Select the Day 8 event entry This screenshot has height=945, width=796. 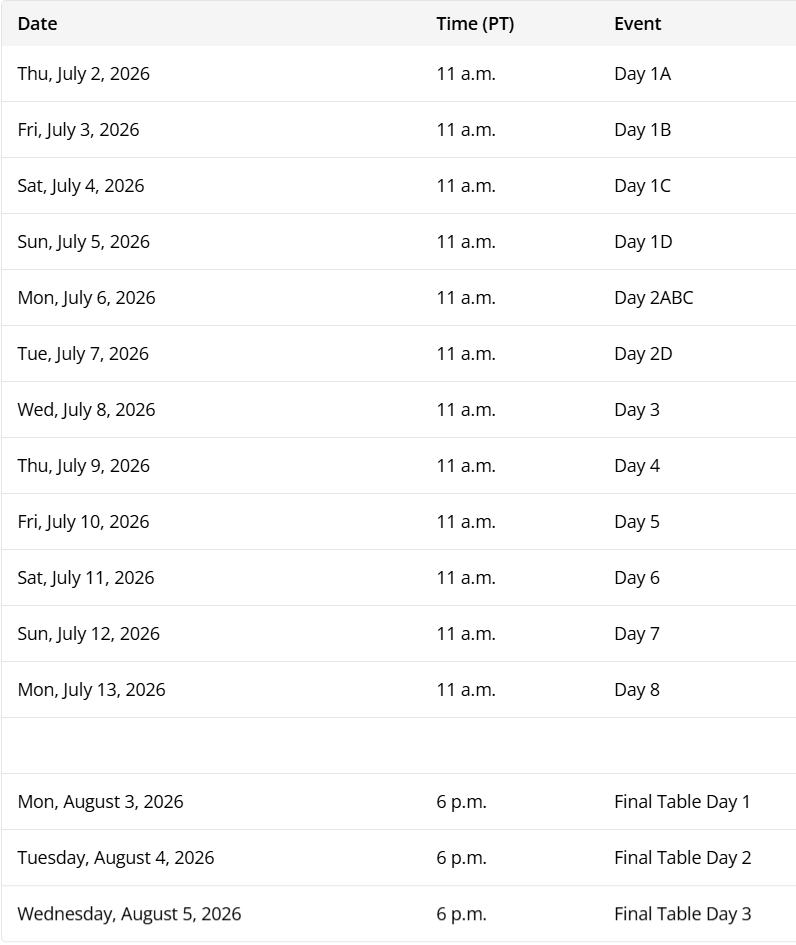(637, 690)
